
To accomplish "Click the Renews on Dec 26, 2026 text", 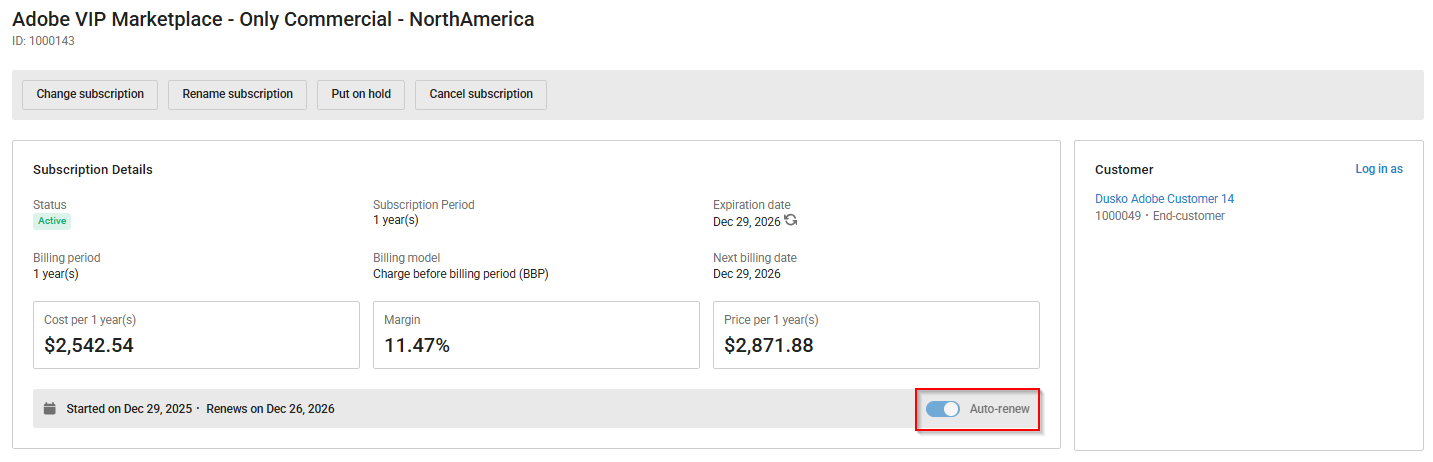I will pos(270,409).
